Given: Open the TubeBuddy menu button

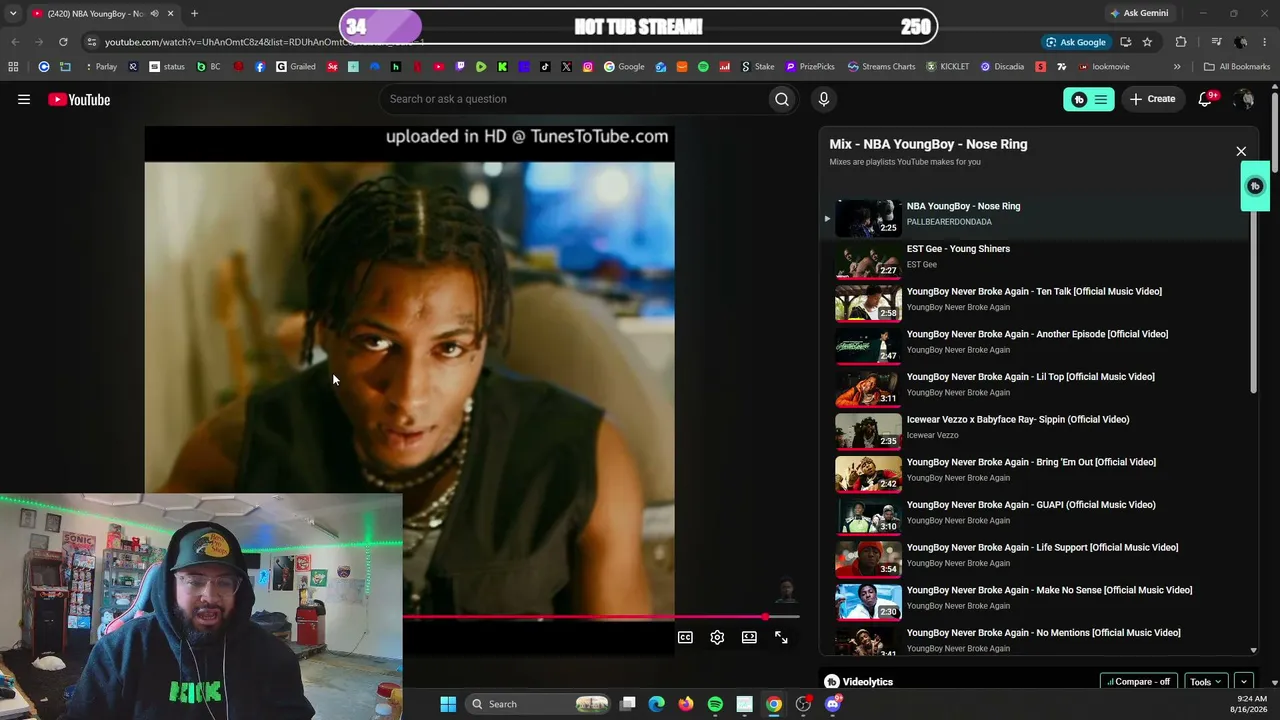Looking at the screenshot, I should coord(1089,99).
